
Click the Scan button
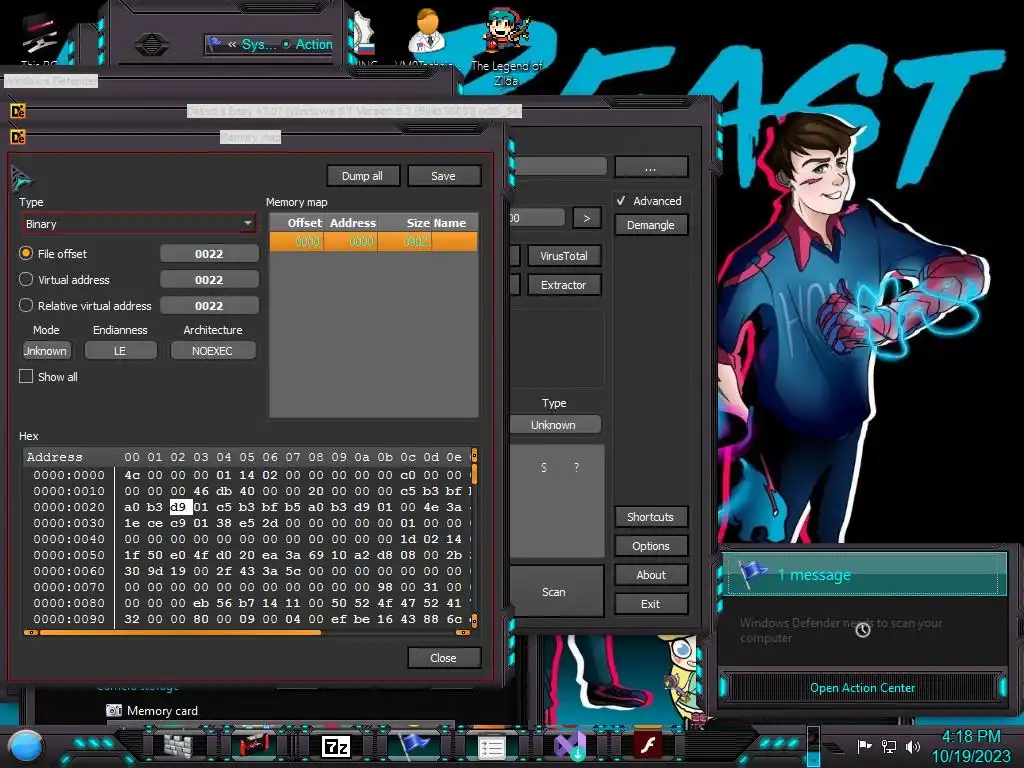point(555,592)
